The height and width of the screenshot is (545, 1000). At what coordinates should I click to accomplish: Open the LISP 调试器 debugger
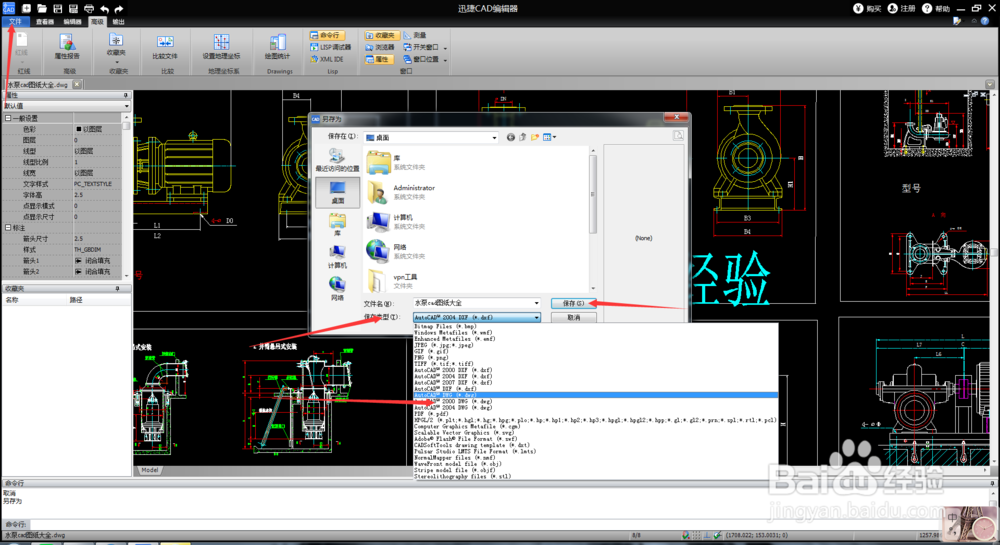[330, 47]
